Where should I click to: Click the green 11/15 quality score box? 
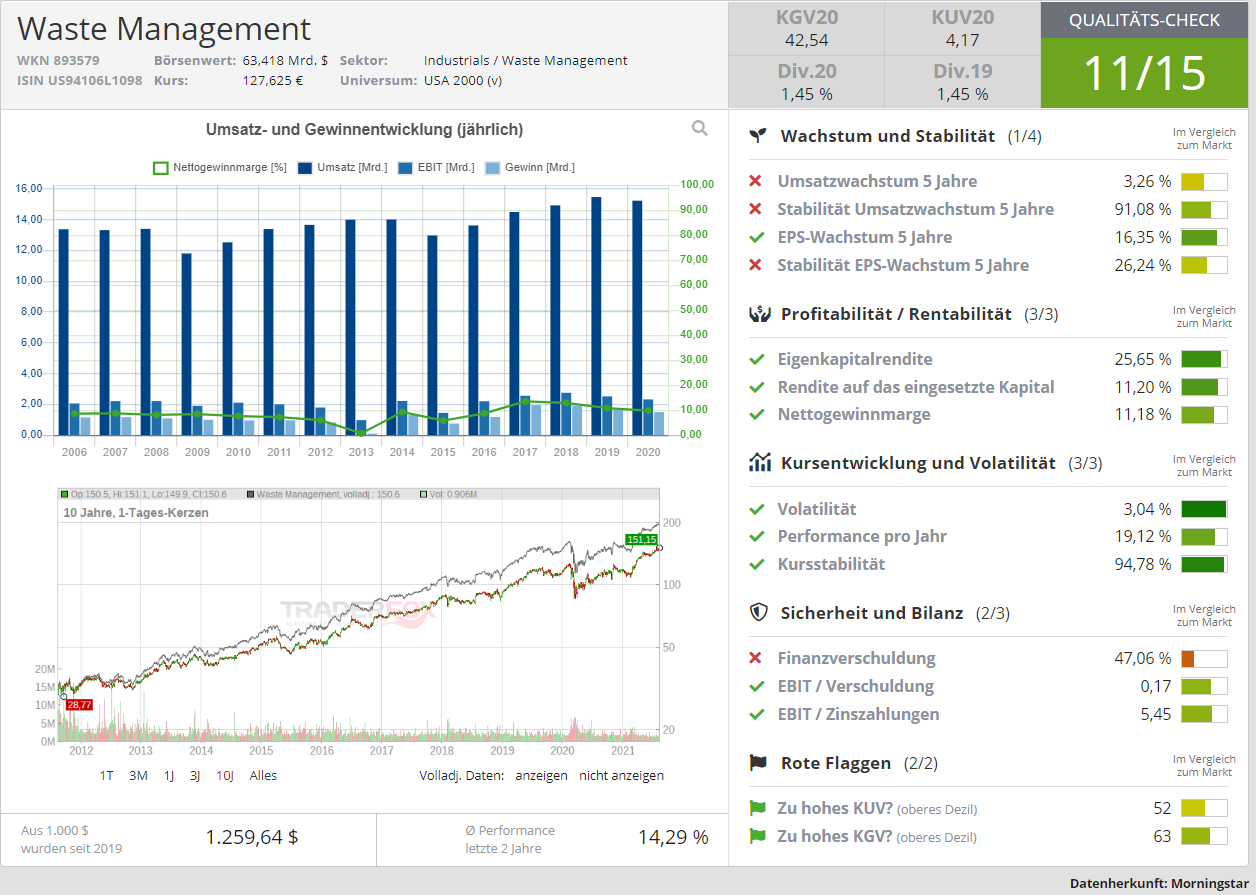coord(1144,73)
